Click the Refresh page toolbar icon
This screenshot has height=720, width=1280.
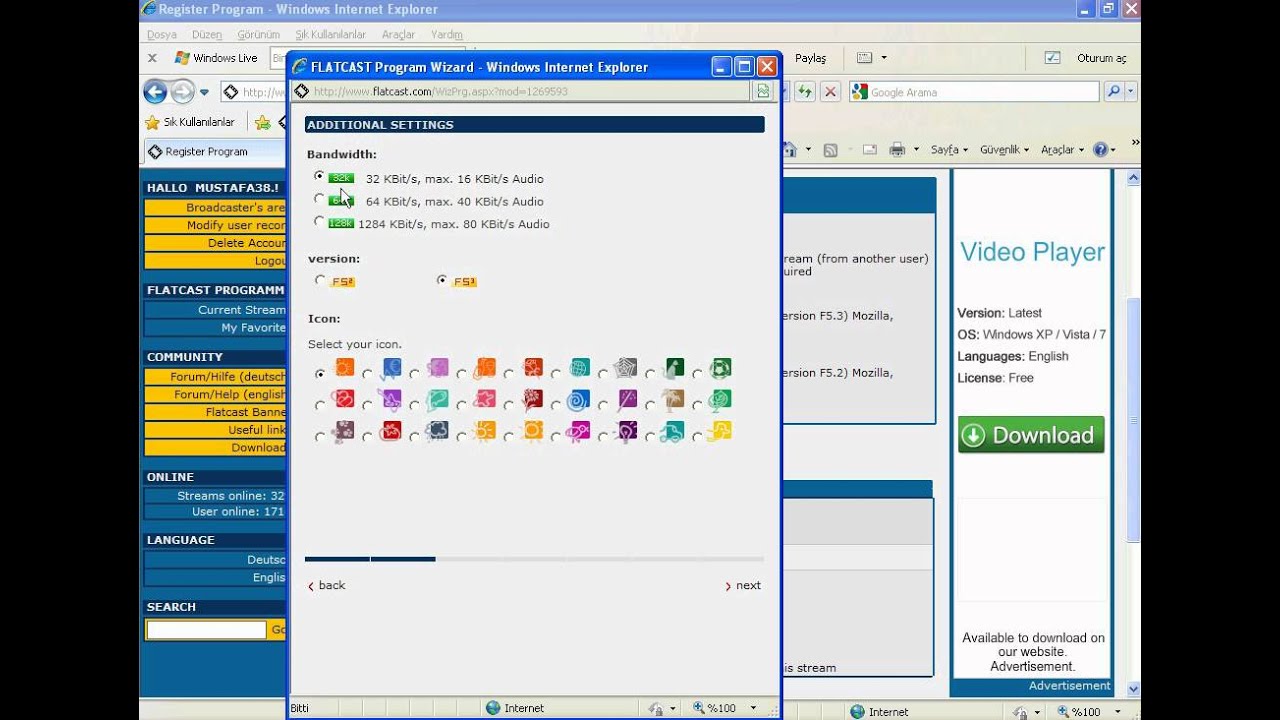[x=805, y=92]
